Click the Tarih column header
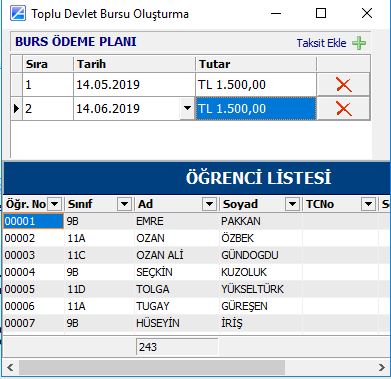Image resolution: width=391 pixels, height=379 pixels. pos(134,64)
